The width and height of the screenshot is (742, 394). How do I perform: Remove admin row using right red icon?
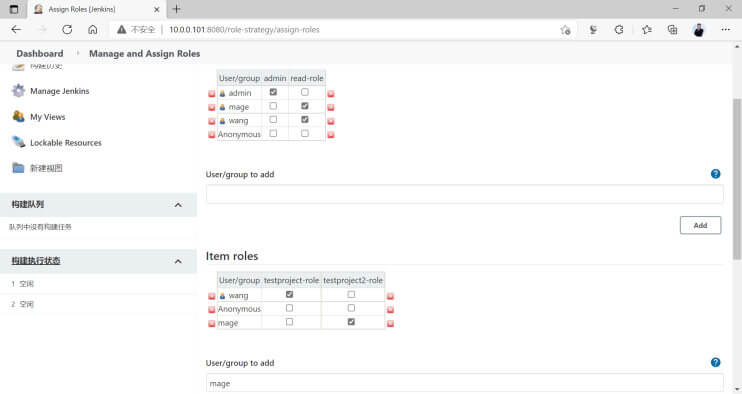[331, 94]
